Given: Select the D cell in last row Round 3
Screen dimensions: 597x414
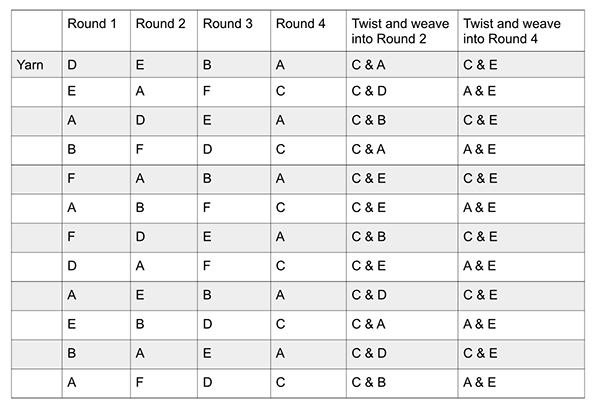Looking at the screenshot, I should pos(234,384).
